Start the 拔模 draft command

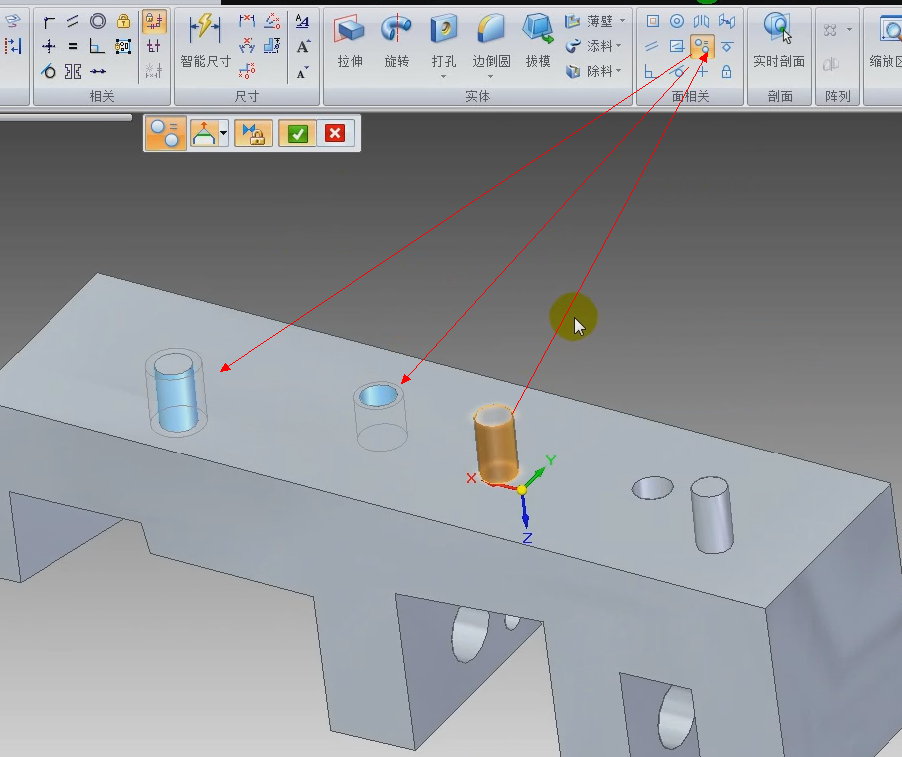538,40
